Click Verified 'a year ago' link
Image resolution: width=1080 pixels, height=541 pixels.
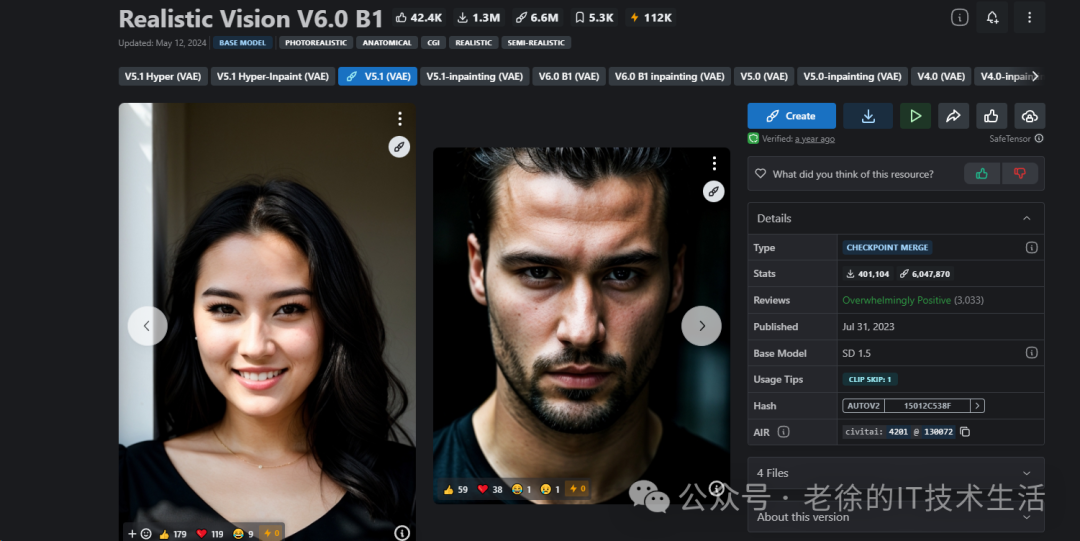point(815,139)
